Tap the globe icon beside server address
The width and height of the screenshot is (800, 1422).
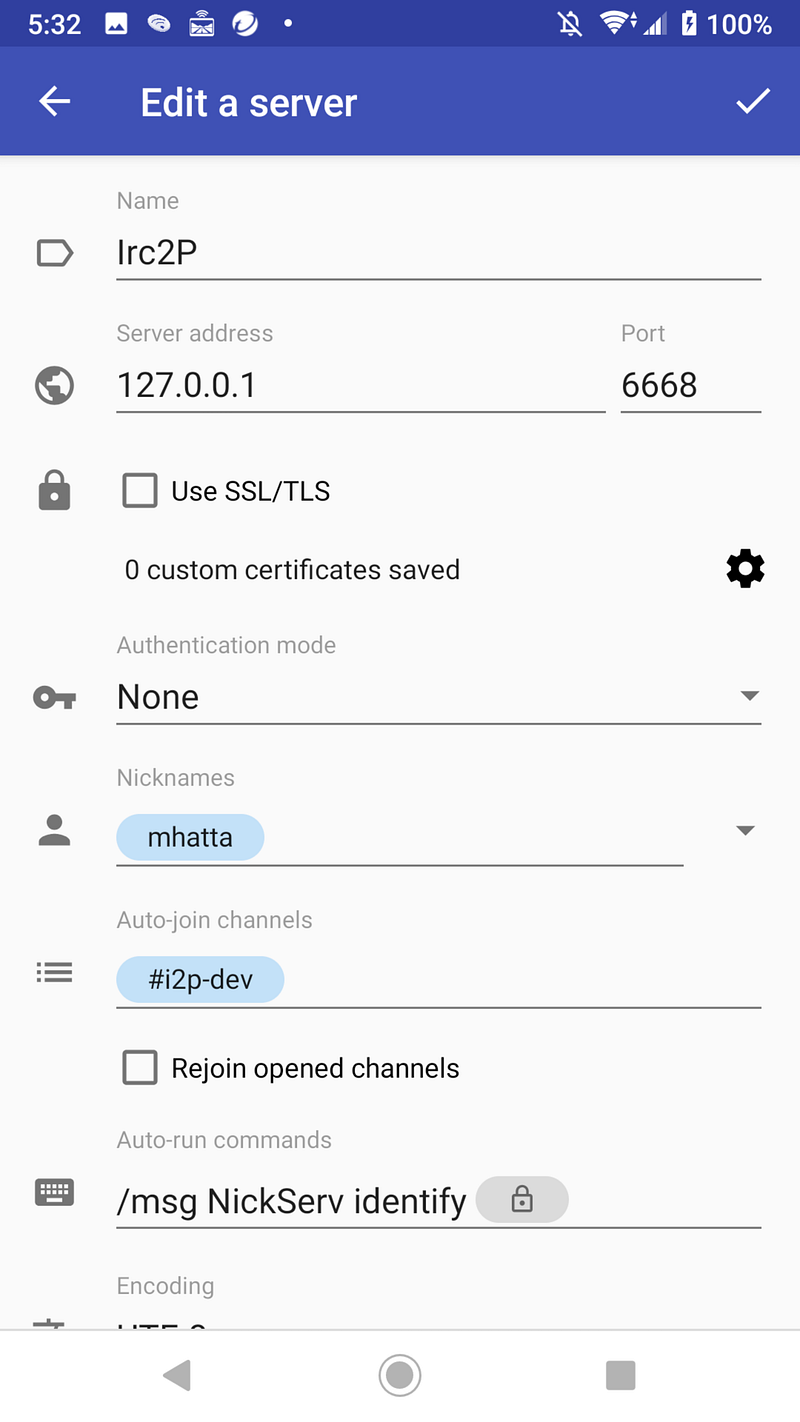[55, 385]
